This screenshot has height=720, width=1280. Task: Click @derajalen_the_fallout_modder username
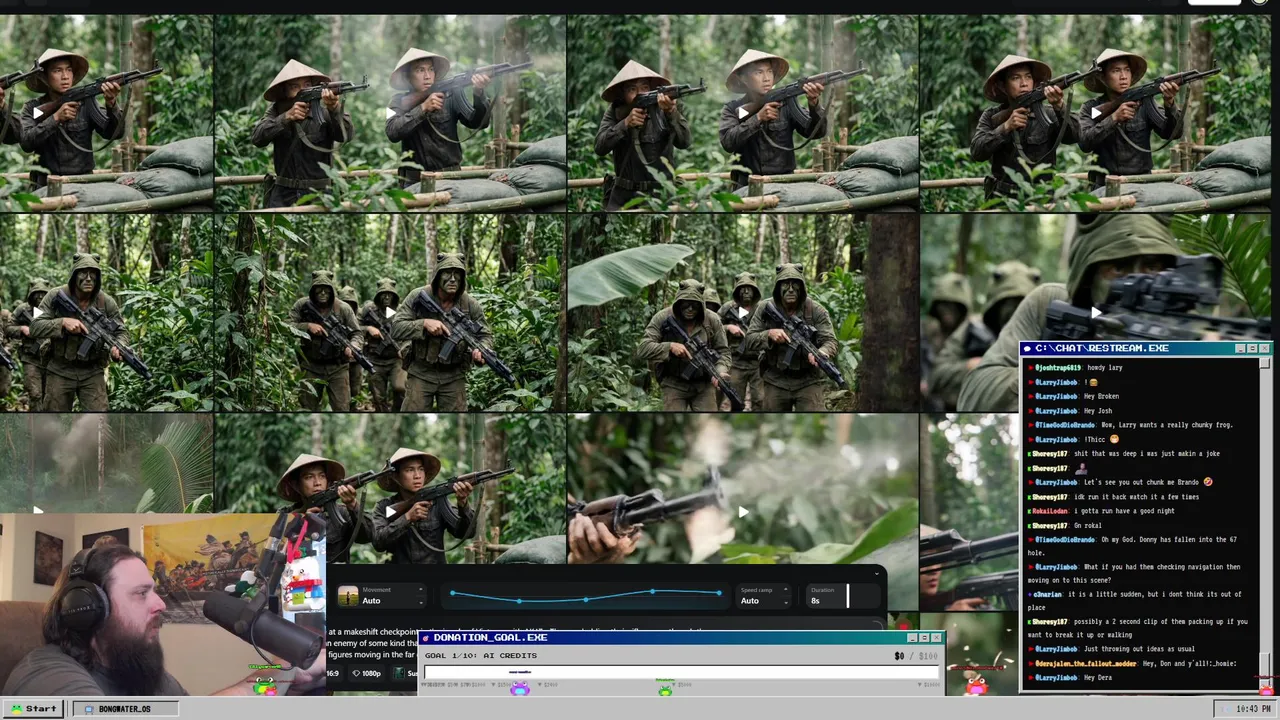tap(1086, 663)
